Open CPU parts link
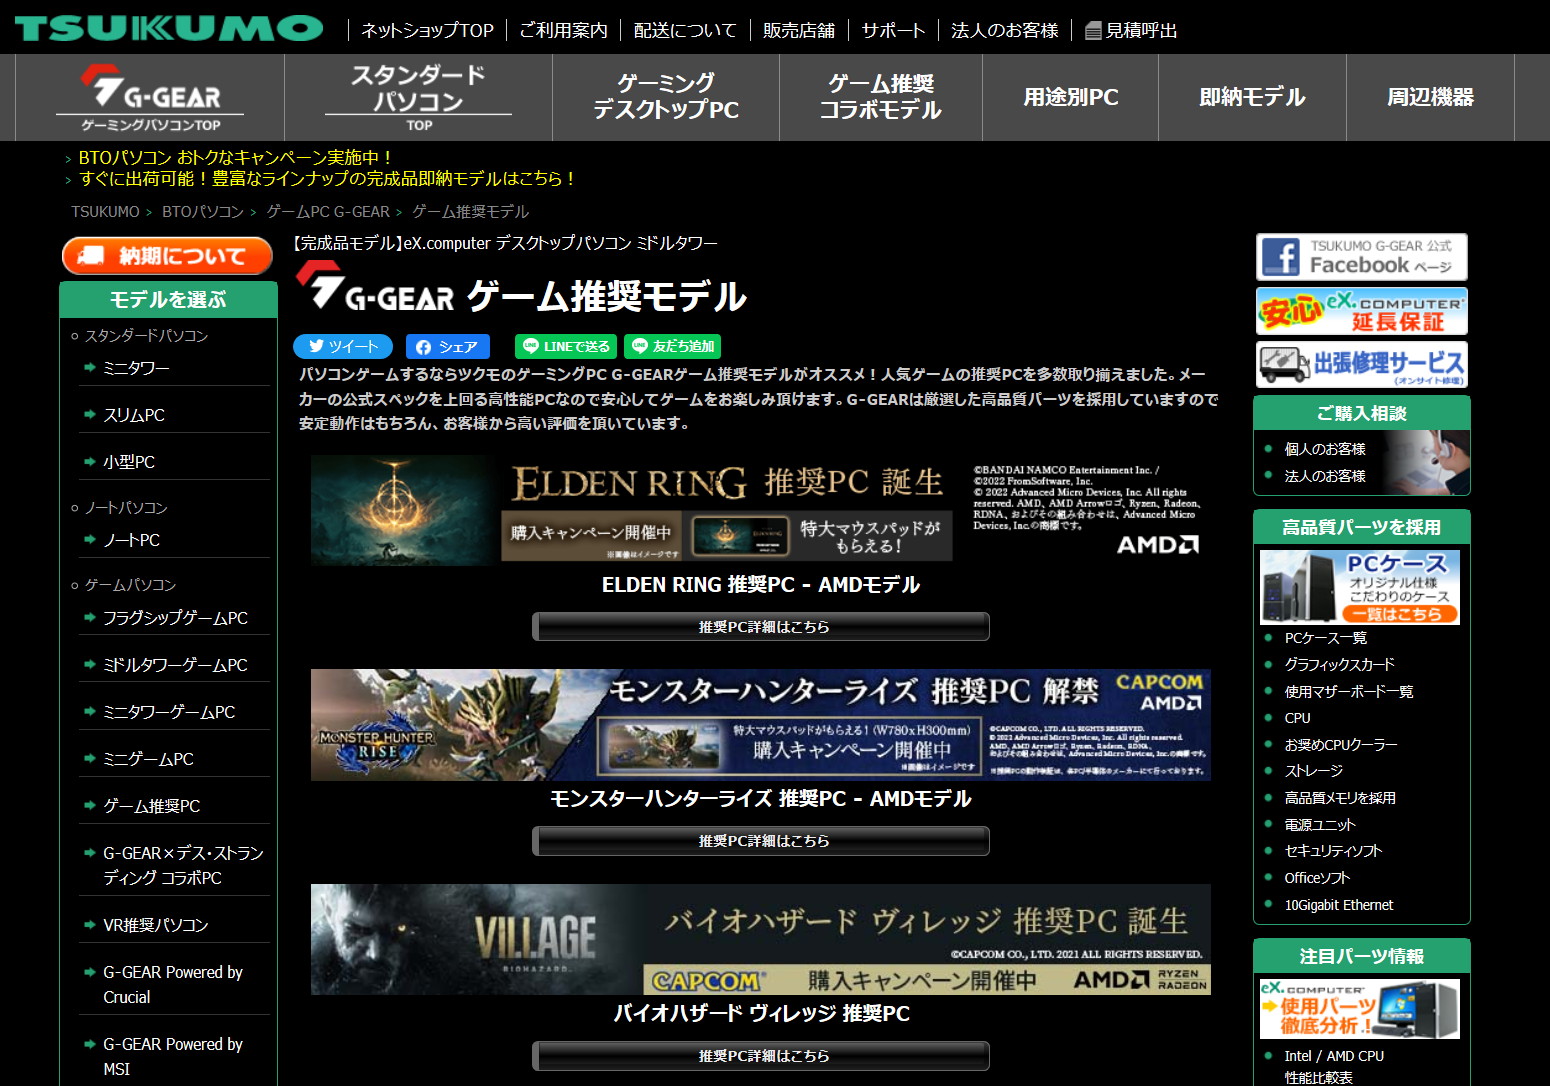 tap(1297, 718)
